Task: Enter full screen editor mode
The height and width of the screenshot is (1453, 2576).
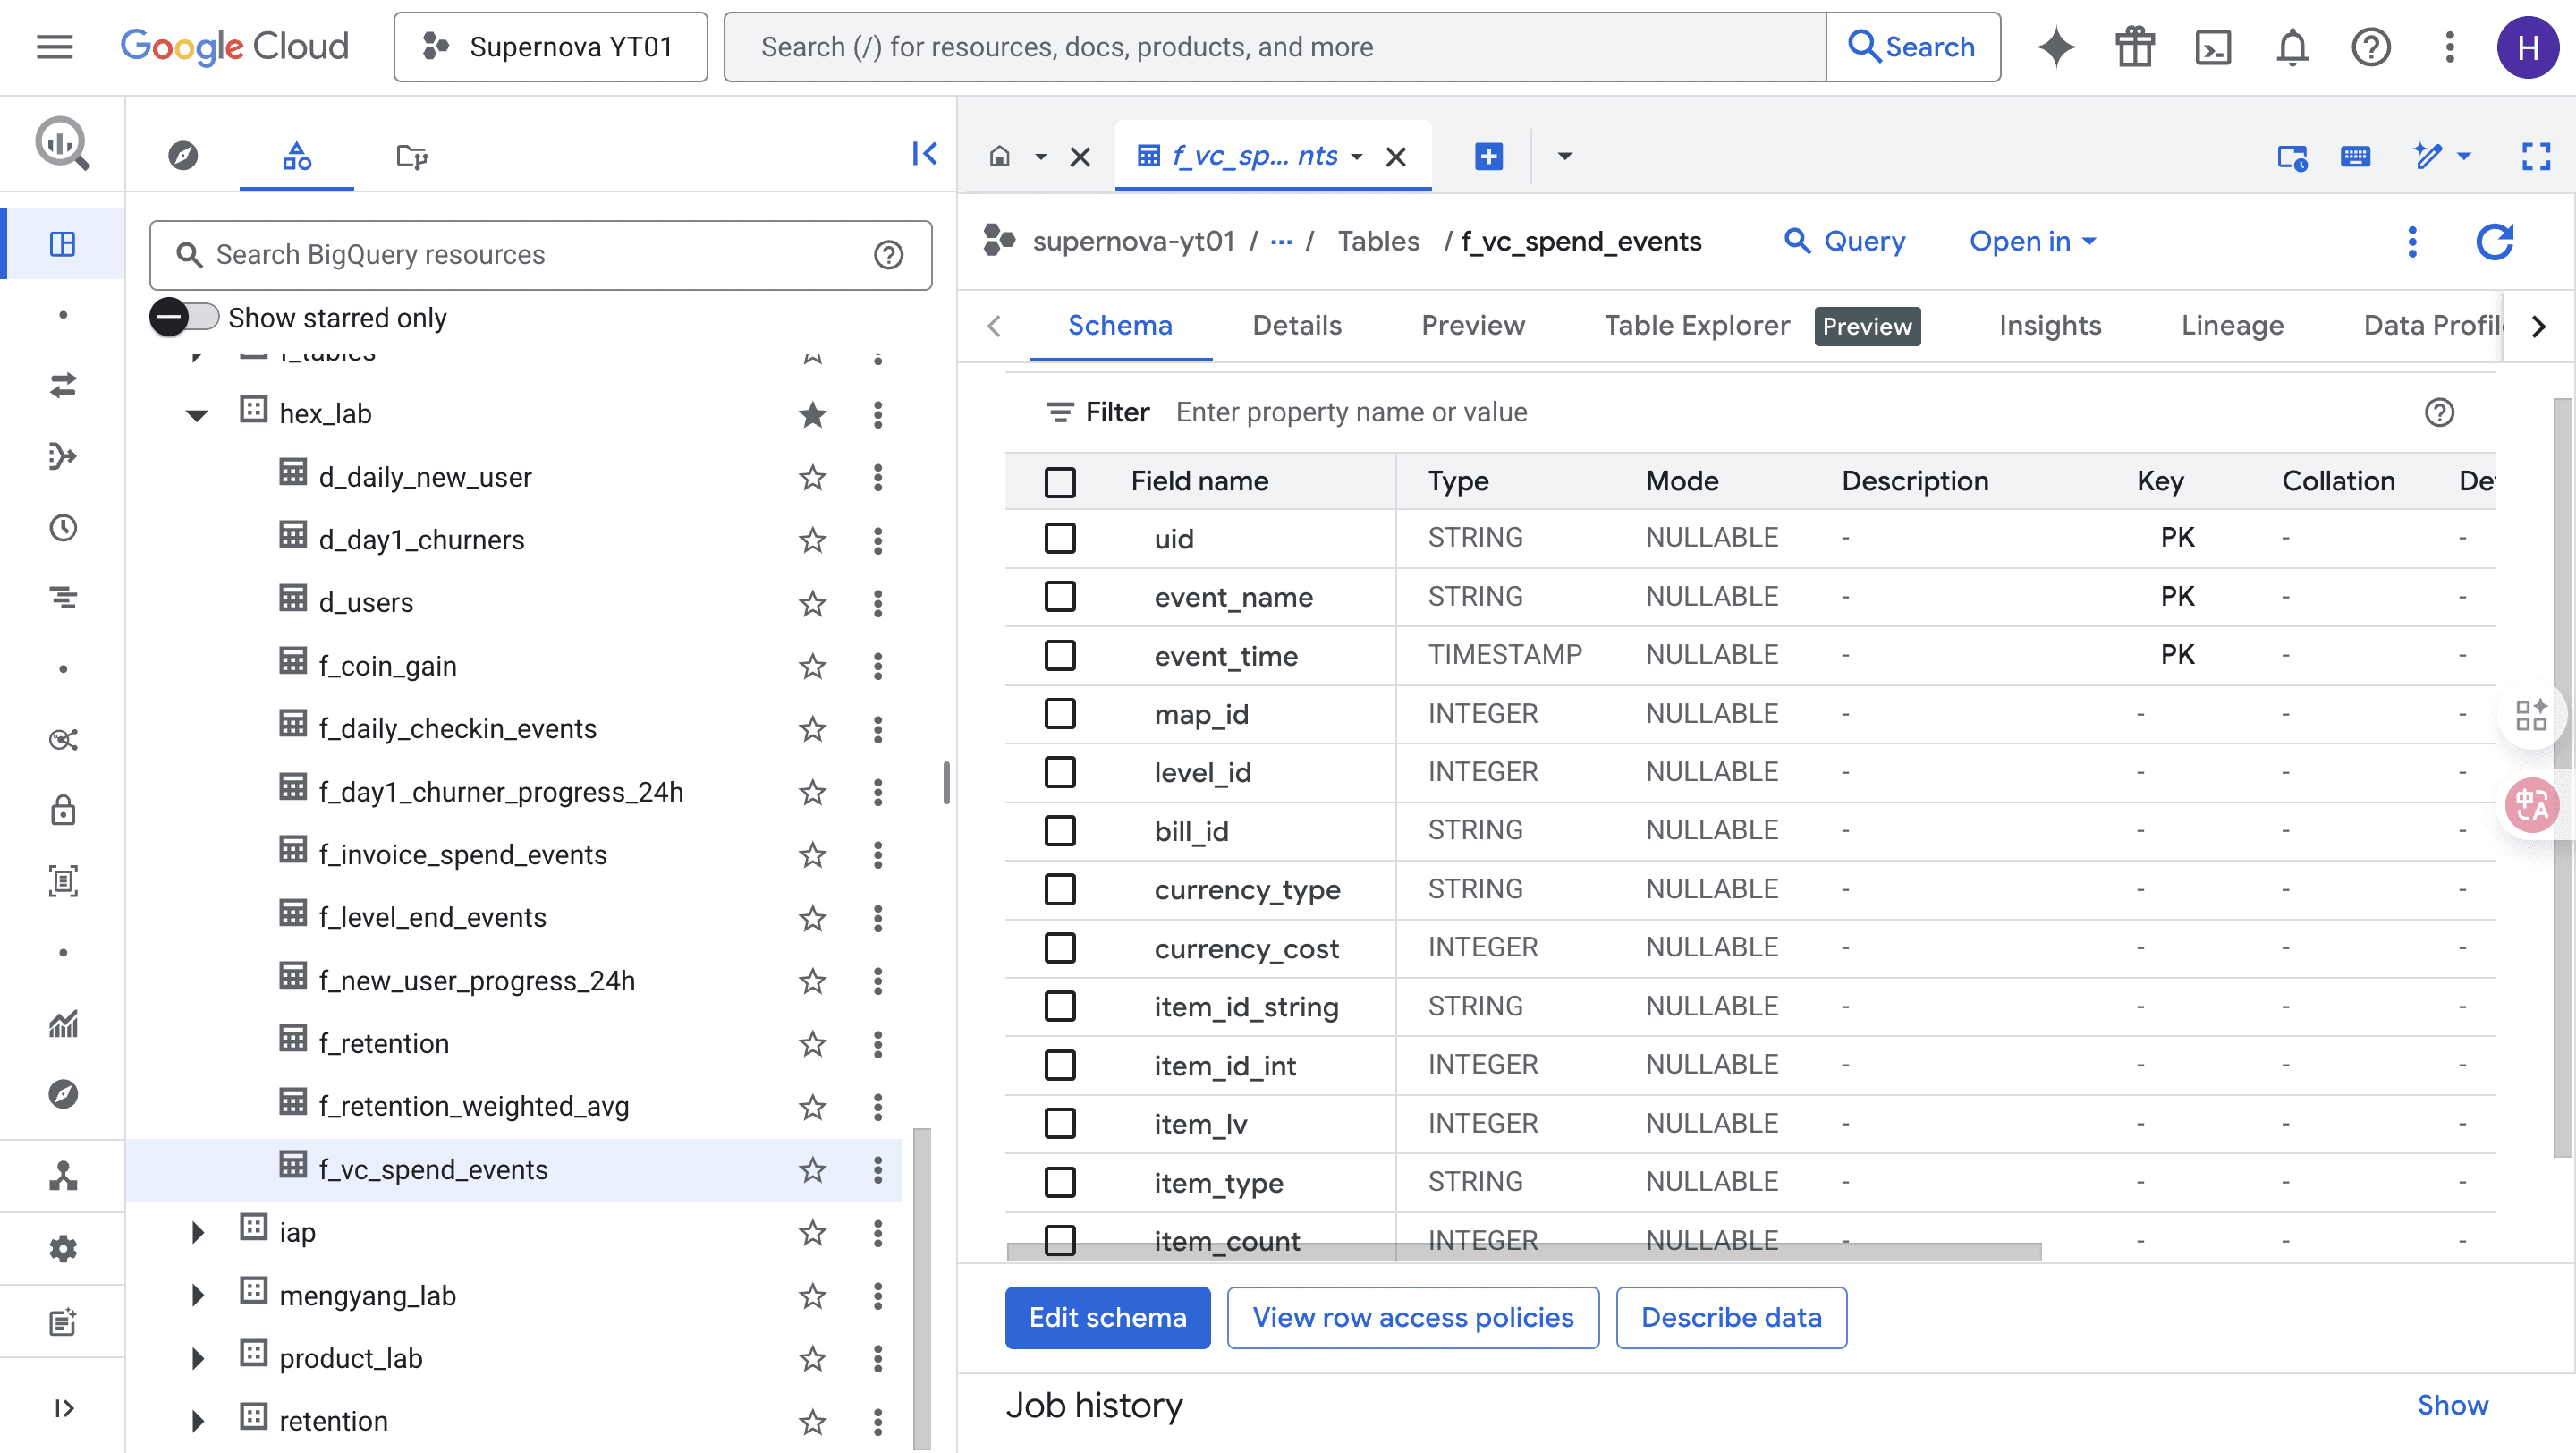Action: [x=2535, y=156]
